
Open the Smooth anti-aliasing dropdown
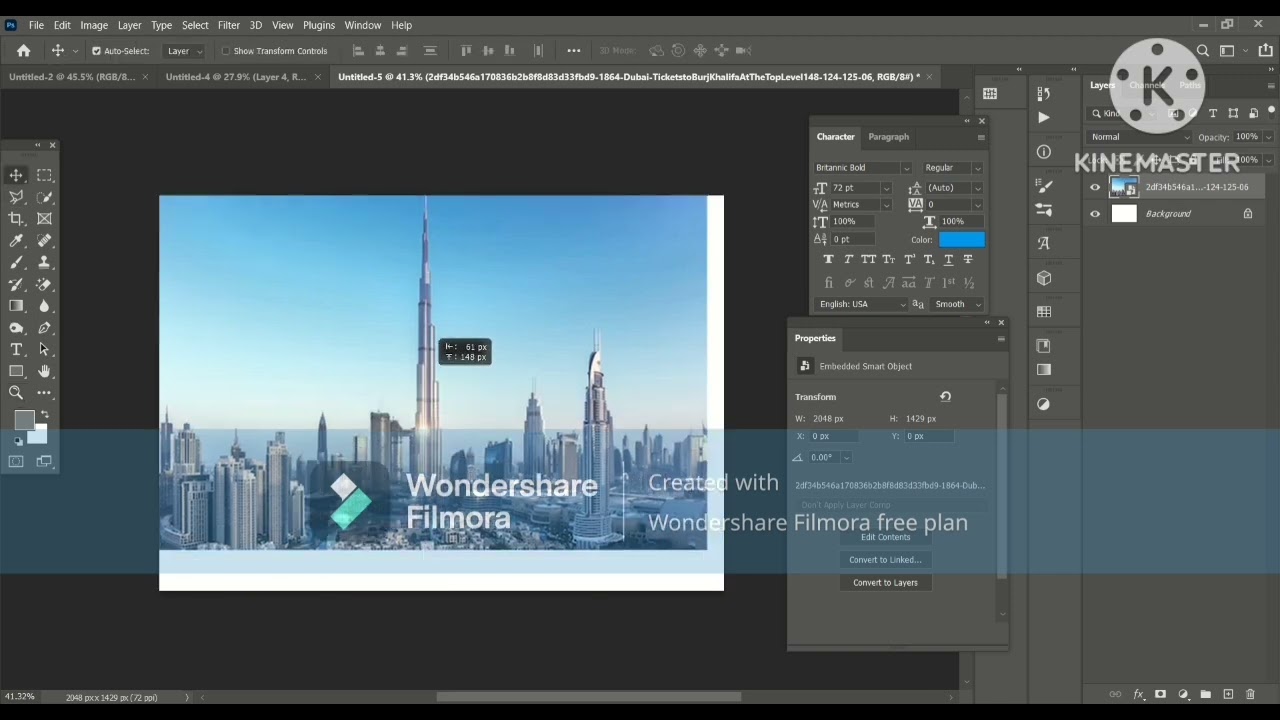(957, 304)
